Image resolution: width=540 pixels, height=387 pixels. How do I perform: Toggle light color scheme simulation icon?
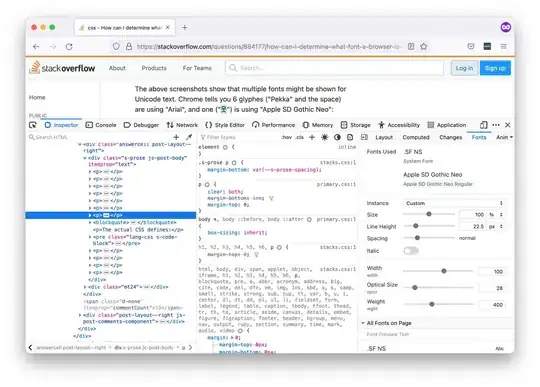(324, 137)
